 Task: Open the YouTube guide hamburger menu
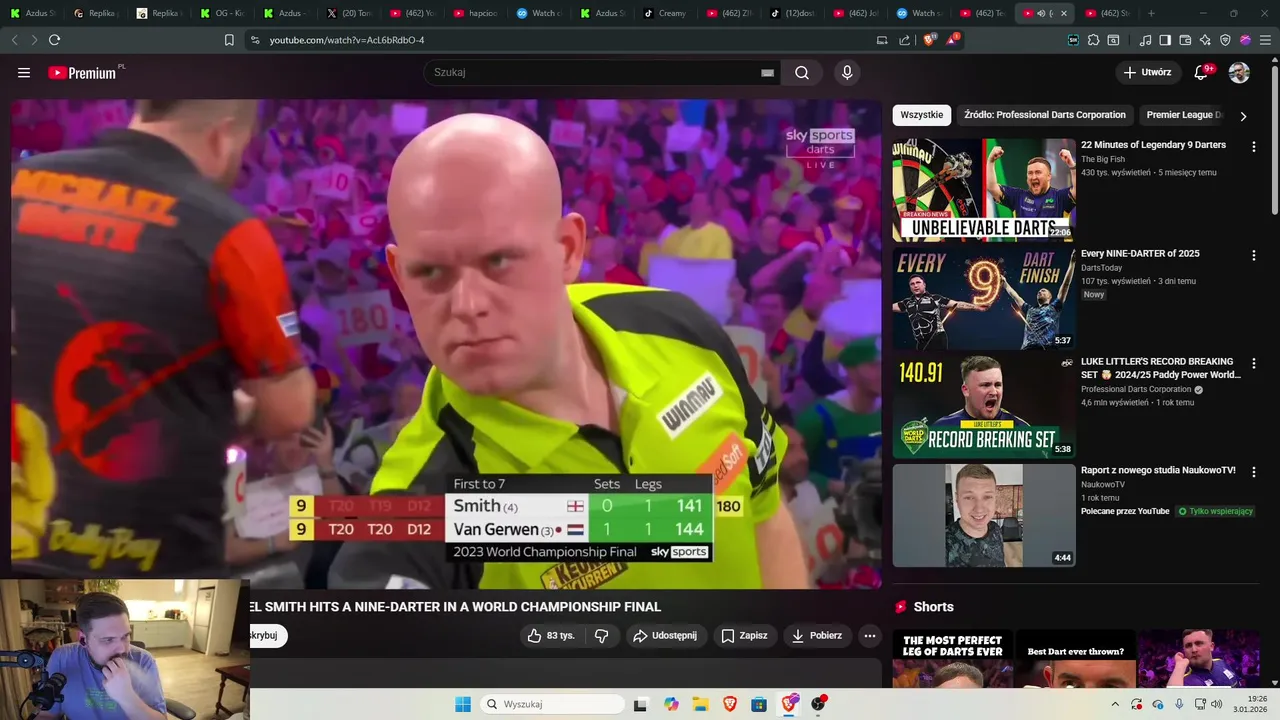tap(24, 73)
